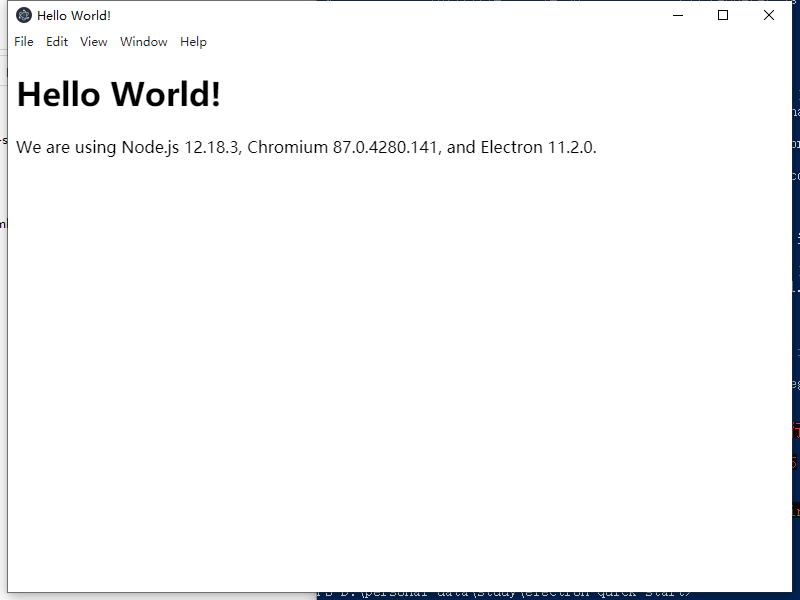Viewport: 800px width, 600px height.
Task: Click the 'Hello World!' page heading
Action: [x=118, y=94]
